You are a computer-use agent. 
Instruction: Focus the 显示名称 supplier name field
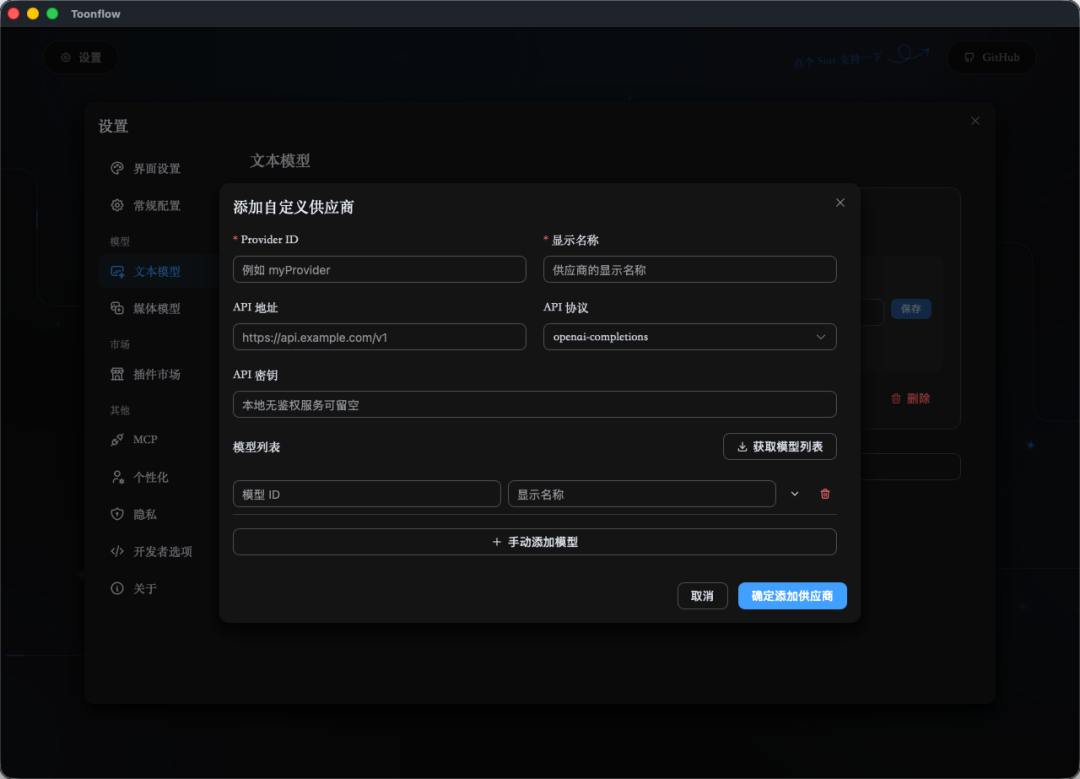[689, 269]
